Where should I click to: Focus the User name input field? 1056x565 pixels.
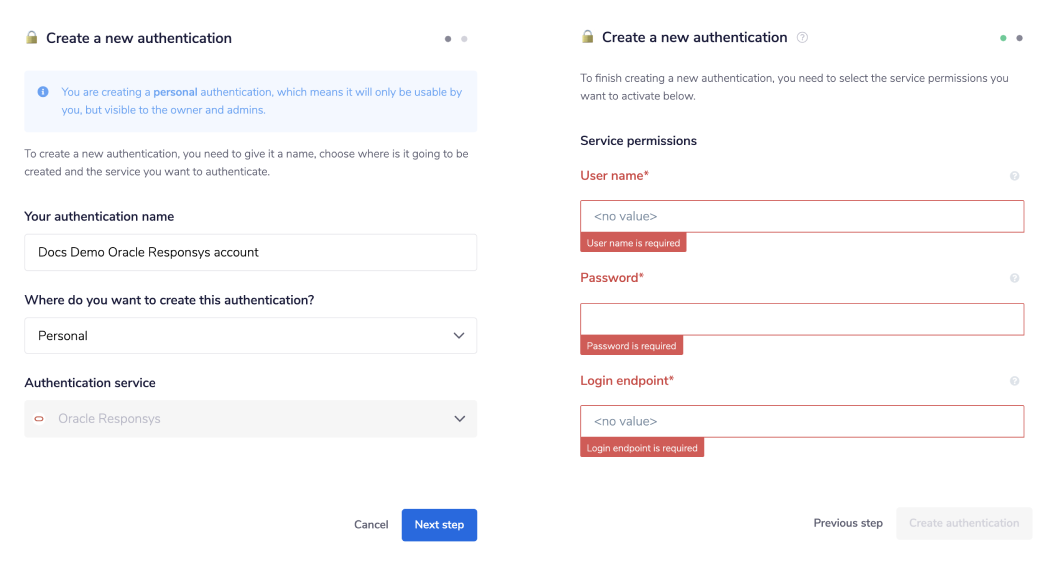click(802, 216)
